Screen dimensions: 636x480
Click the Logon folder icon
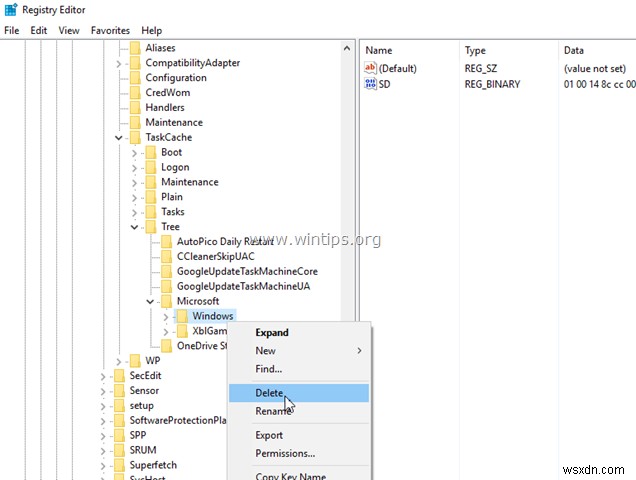tap(151, 167)
